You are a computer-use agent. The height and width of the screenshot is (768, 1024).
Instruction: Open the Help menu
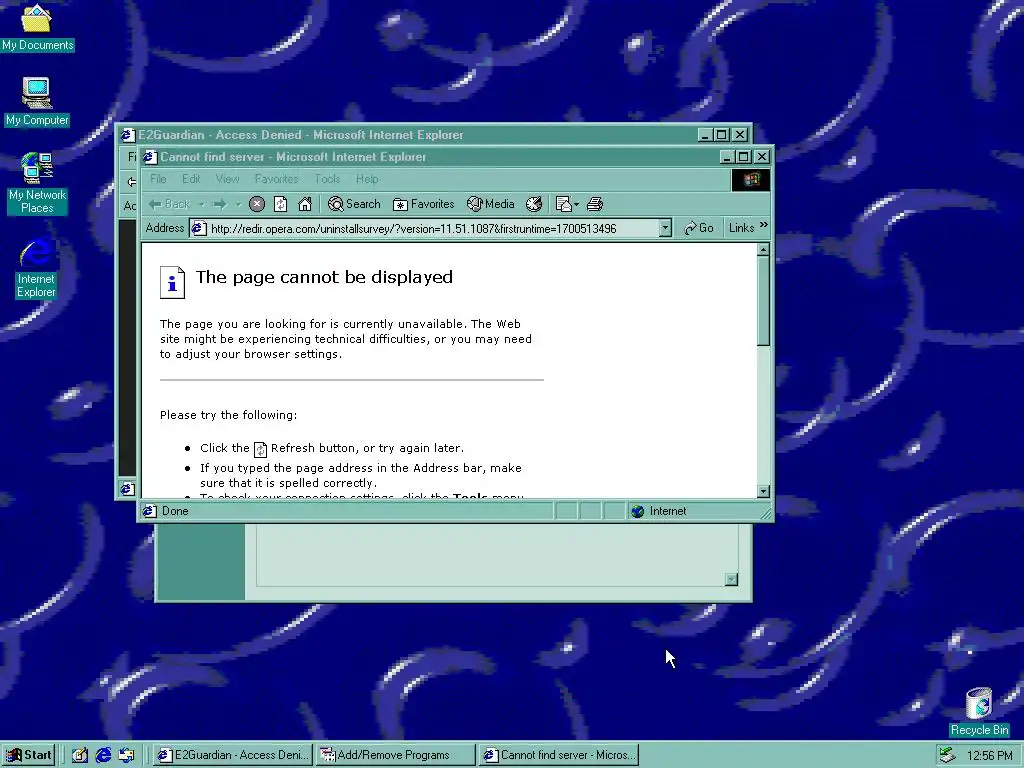pyautogui.click(x=367, y=179)
